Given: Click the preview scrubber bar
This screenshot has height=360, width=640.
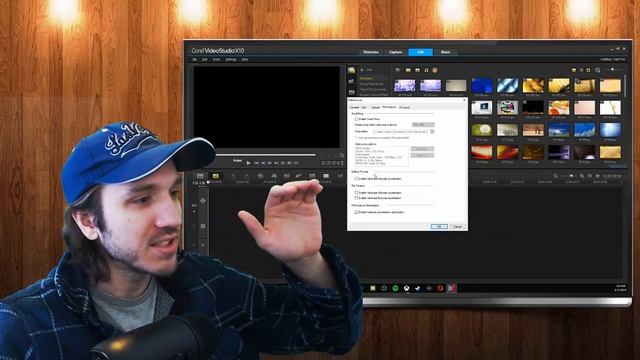Looking at the screenshot, I should pos(265,155).
